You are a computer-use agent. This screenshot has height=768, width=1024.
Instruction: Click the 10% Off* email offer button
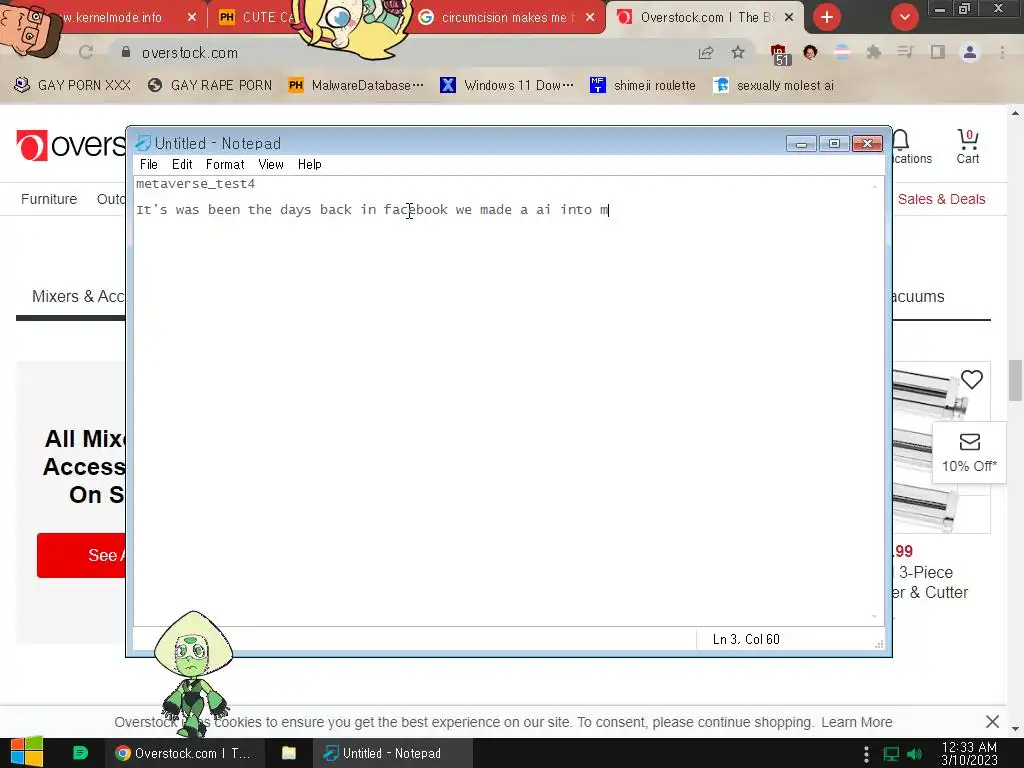[969, 453]
